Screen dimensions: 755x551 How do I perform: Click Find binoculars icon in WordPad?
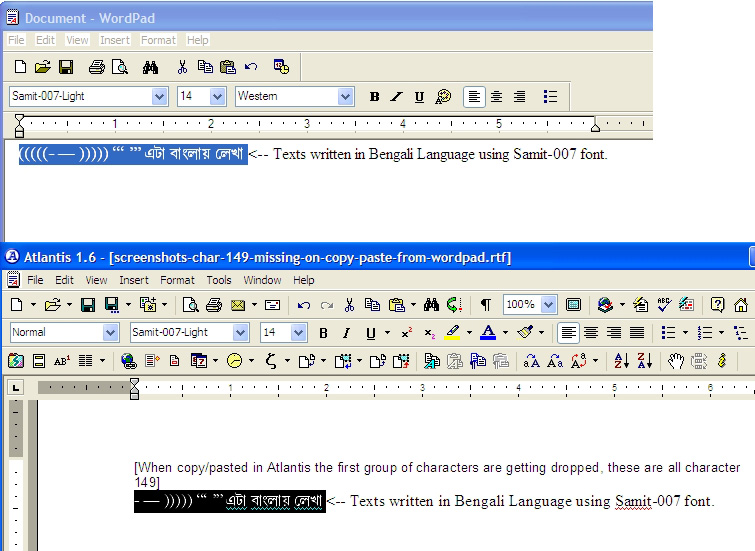(150, 67)
